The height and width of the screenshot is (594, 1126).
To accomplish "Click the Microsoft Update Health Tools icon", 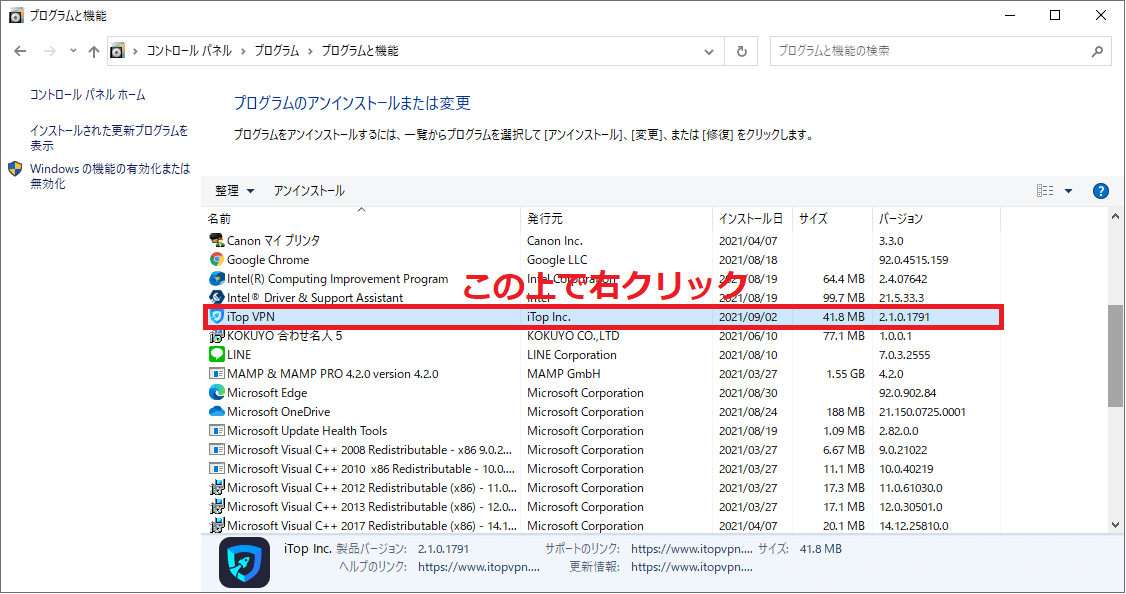I will click(216, 430).
